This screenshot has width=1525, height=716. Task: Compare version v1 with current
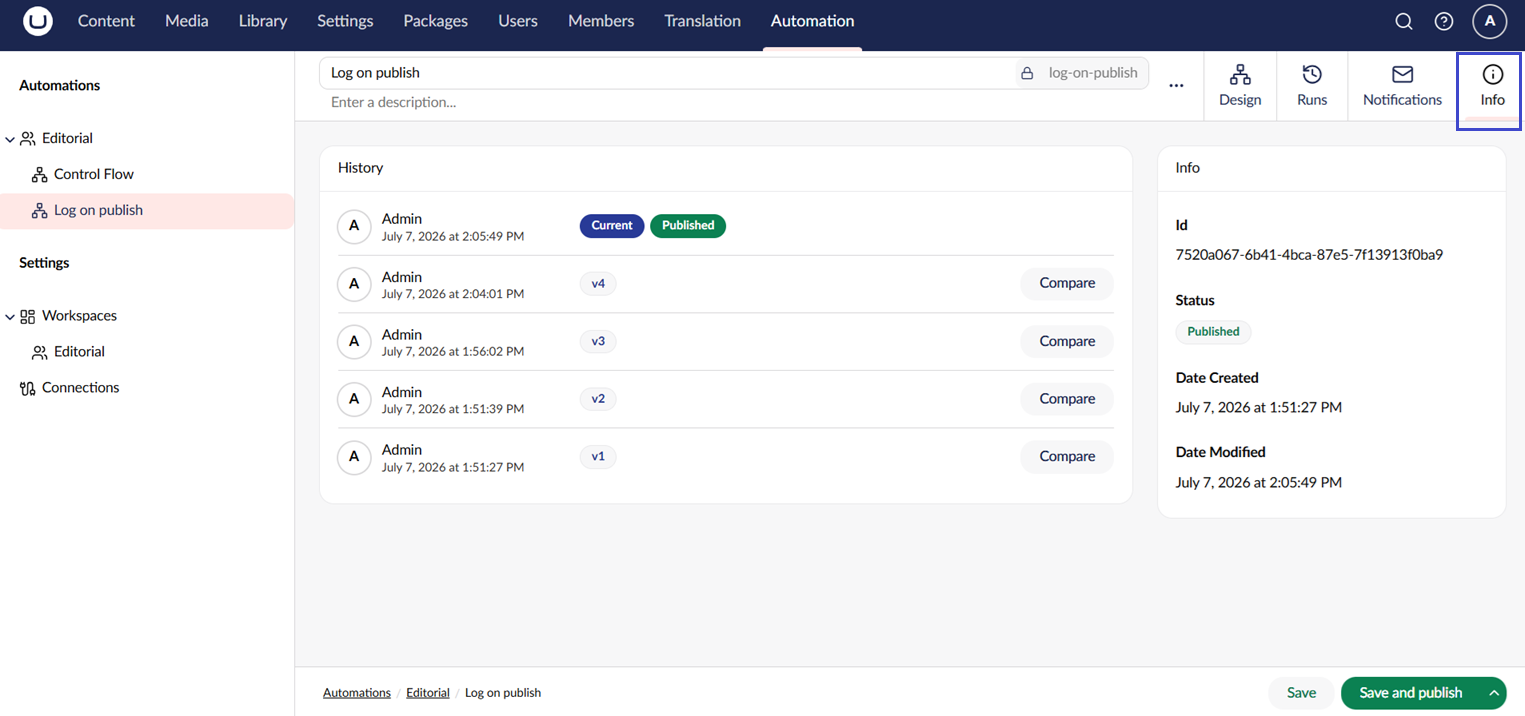[x=1067, y=456]
